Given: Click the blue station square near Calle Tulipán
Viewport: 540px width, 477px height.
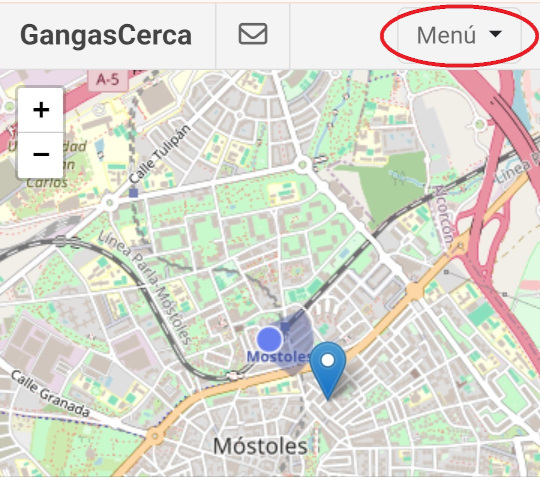Looking at the screenshot, I should click(133, 193).
